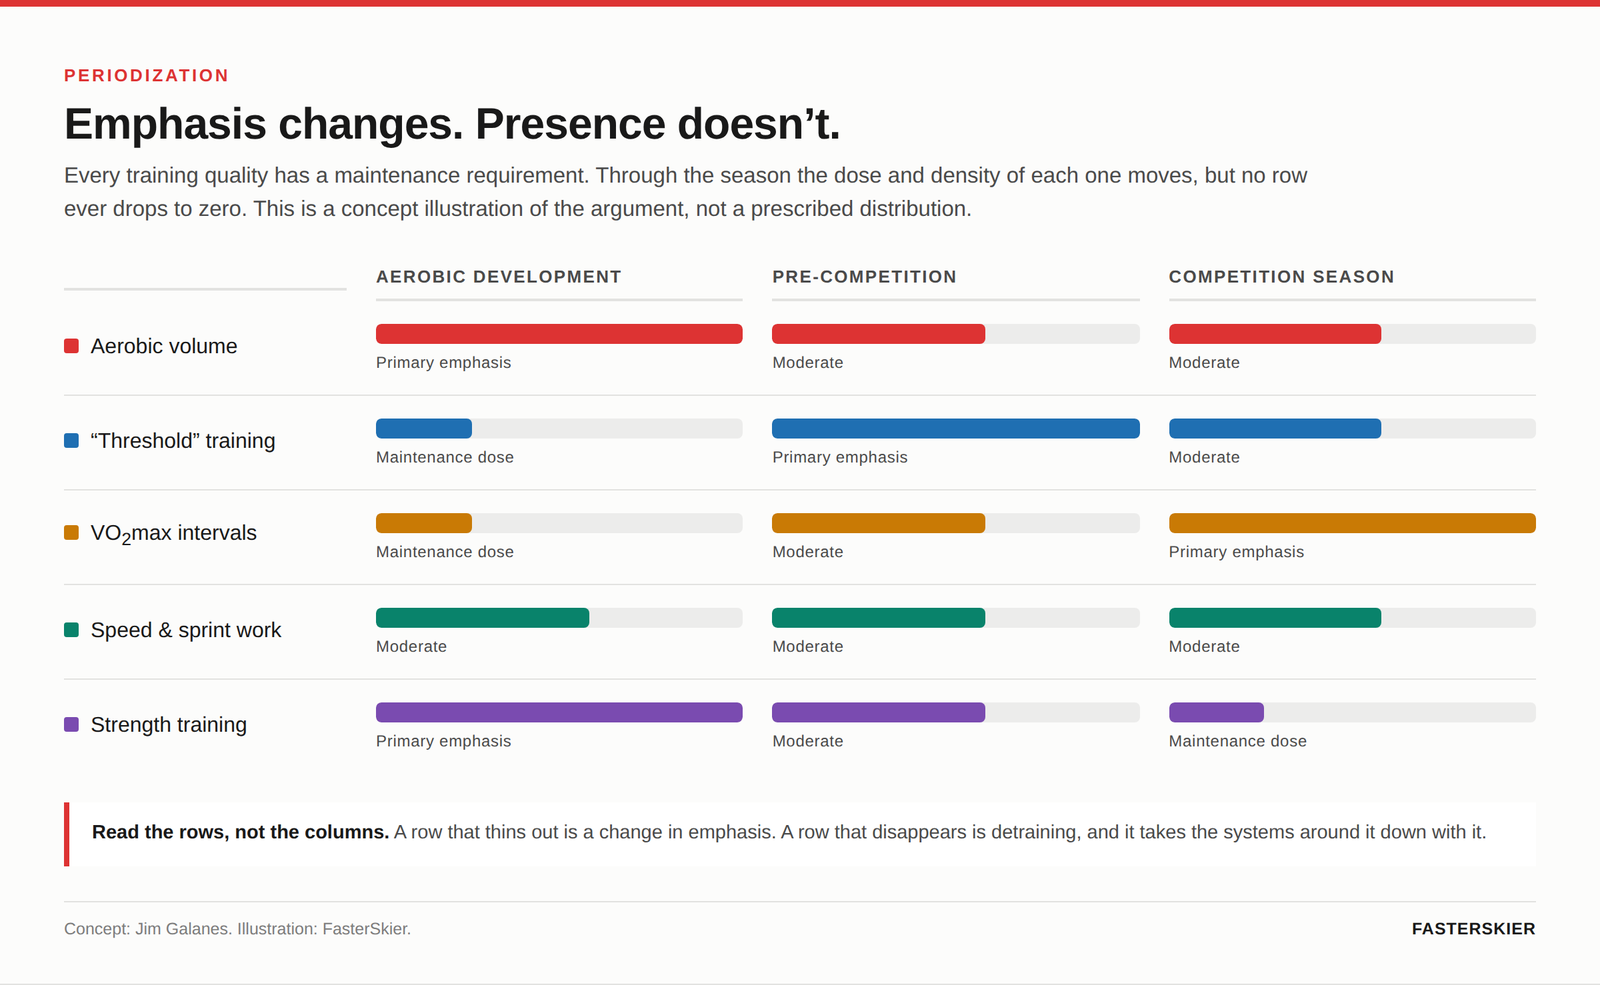Click the VO2max intervals row label

173,534
